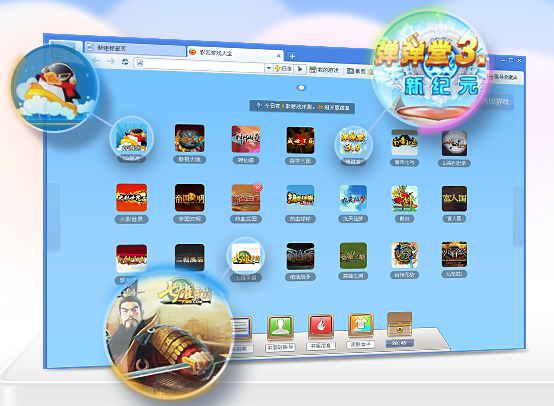Launch the beige game icon with dark brush lettering
Image resolution: width=554 pixels, height=406 pixels.
click(404, 142)
